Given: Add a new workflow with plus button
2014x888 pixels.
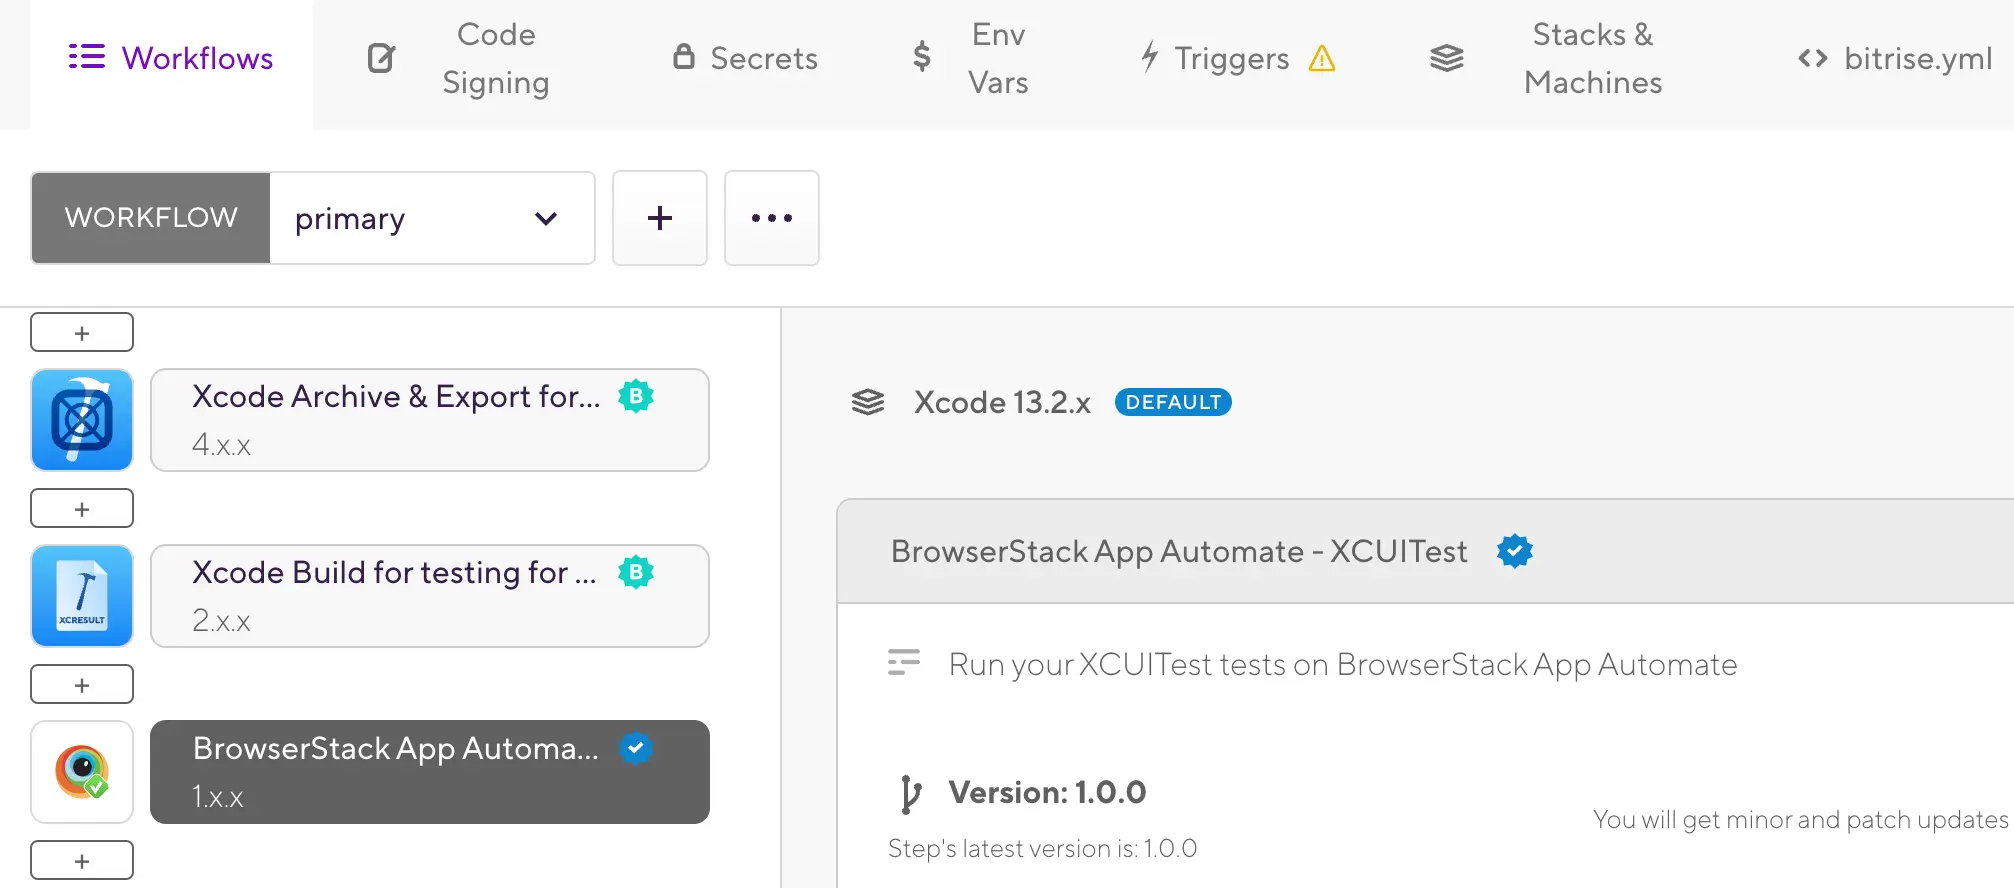Looking at the screenshot, I should coord(660,218).
